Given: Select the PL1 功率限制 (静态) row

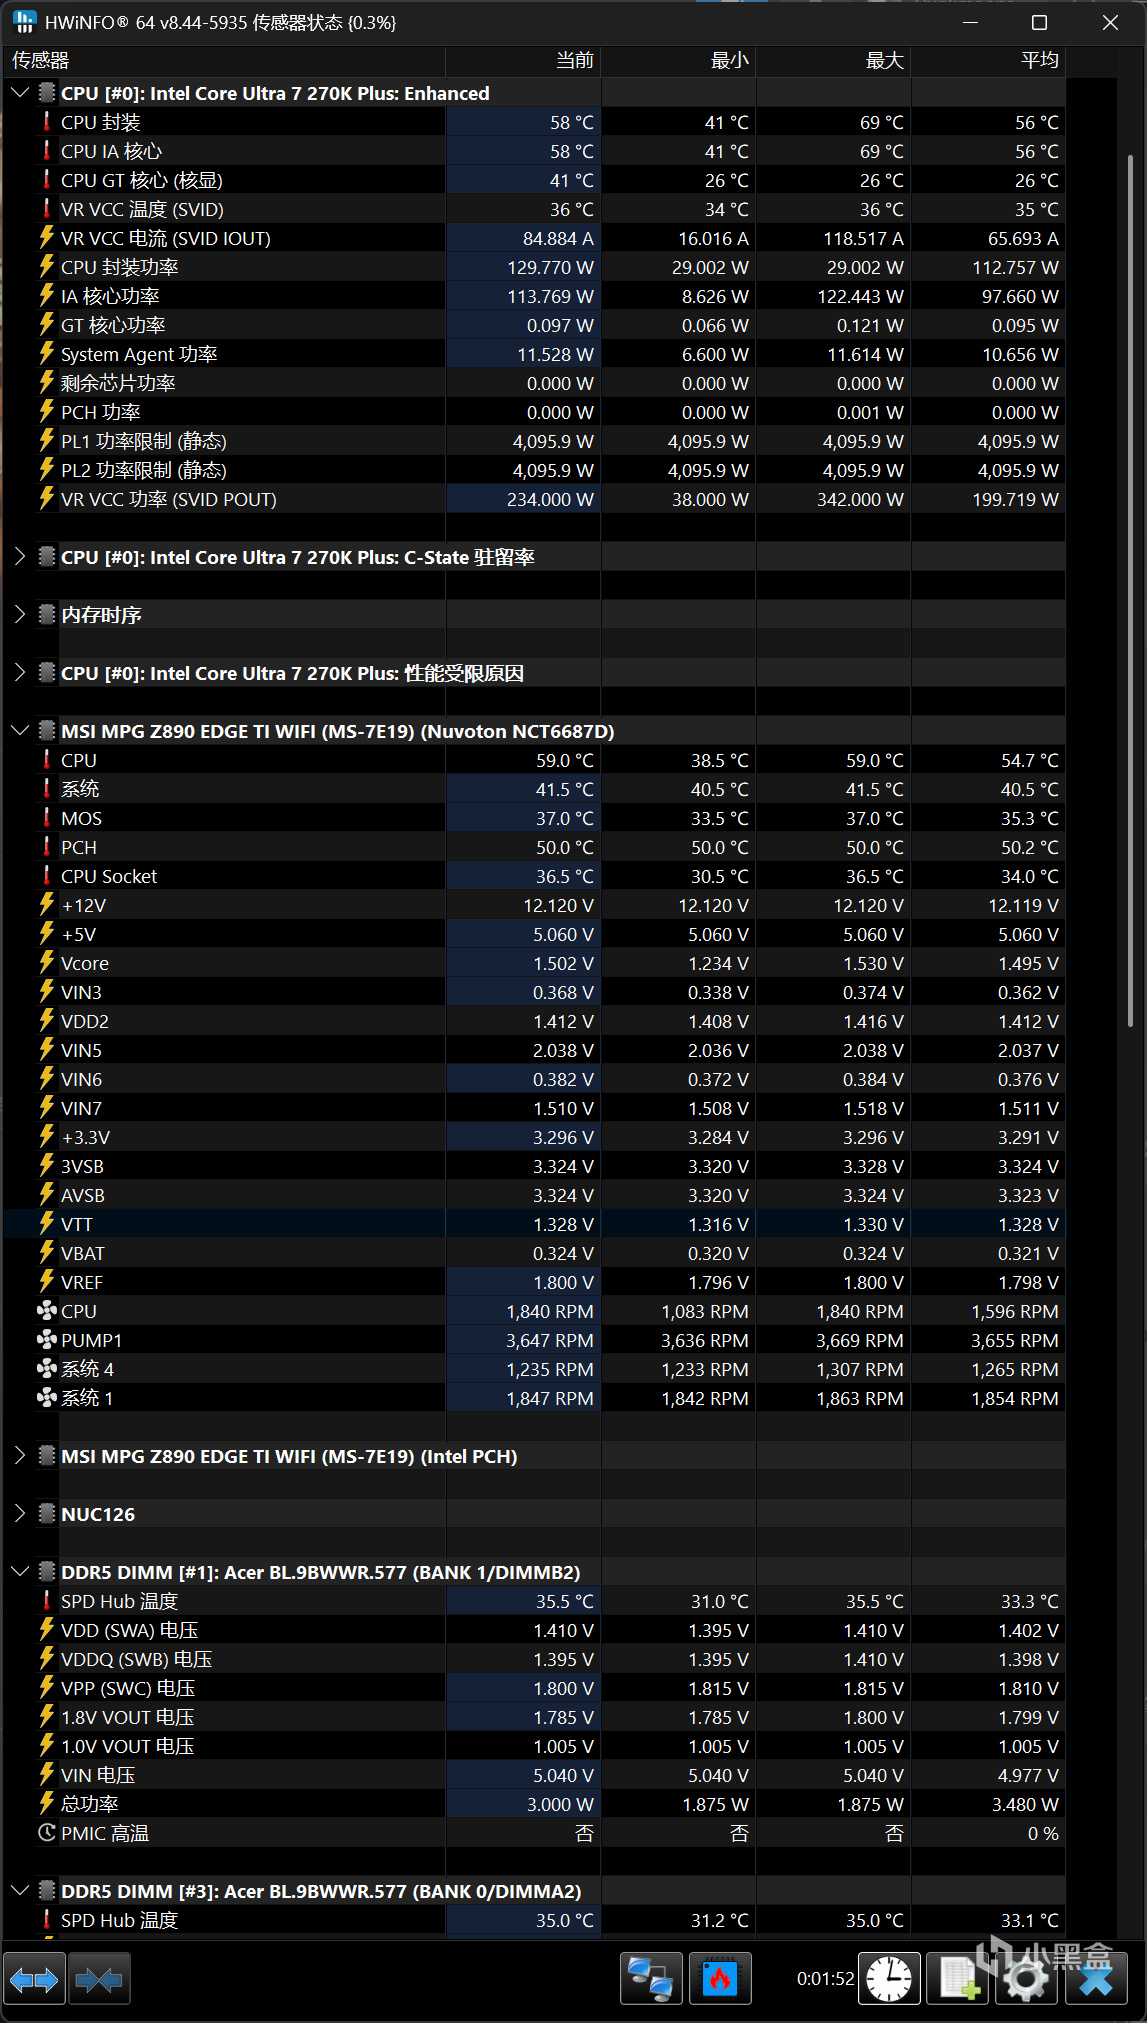Looking at the screenshot, I should [534, 441].
